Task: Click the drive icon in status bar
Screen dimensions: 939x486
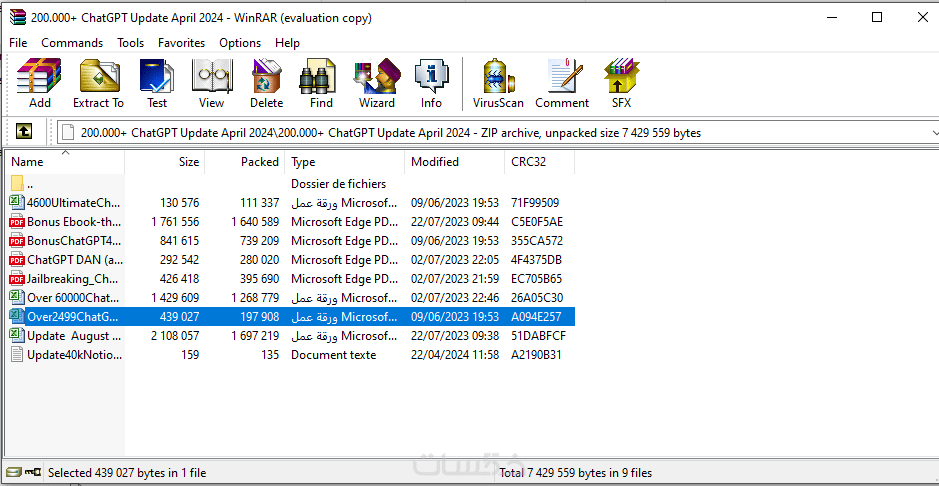Action: (13, 472)
